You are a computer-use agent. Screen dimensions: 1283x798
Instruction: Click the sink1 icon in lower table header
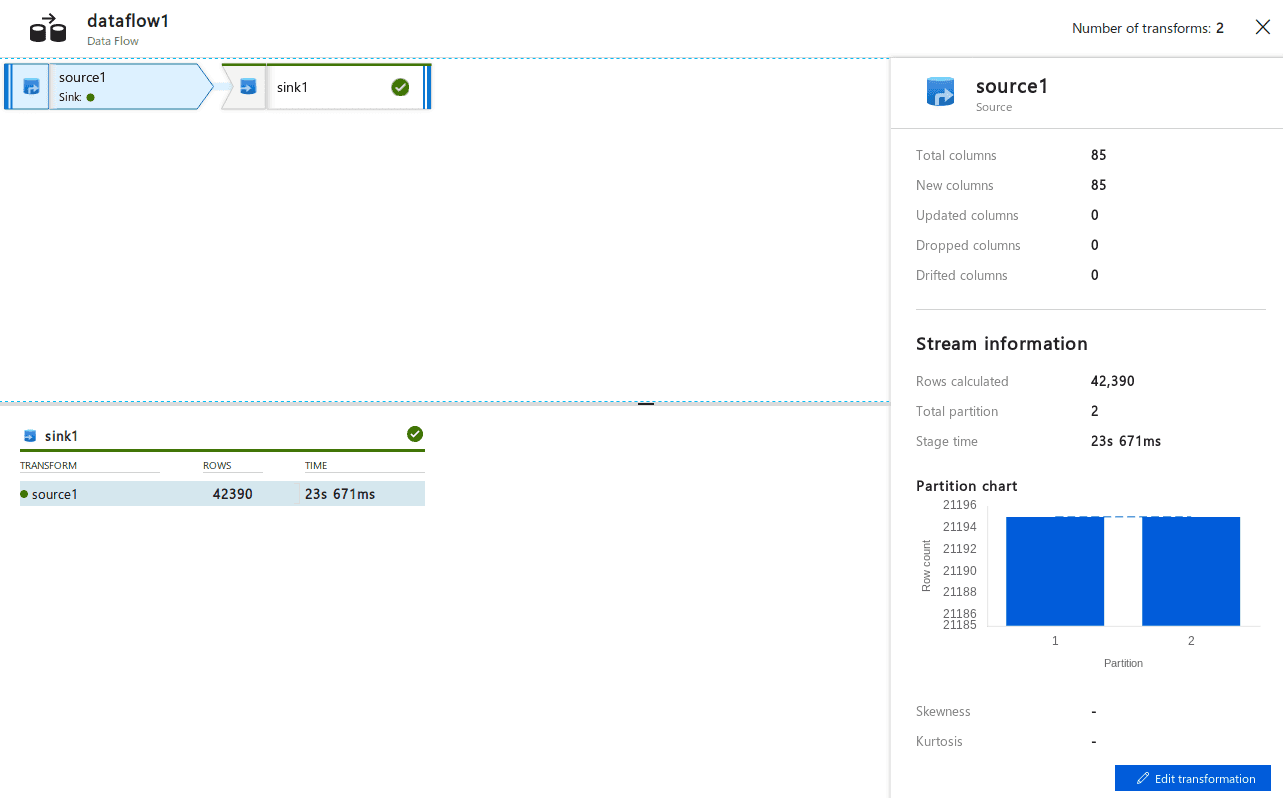click(30, 436)
